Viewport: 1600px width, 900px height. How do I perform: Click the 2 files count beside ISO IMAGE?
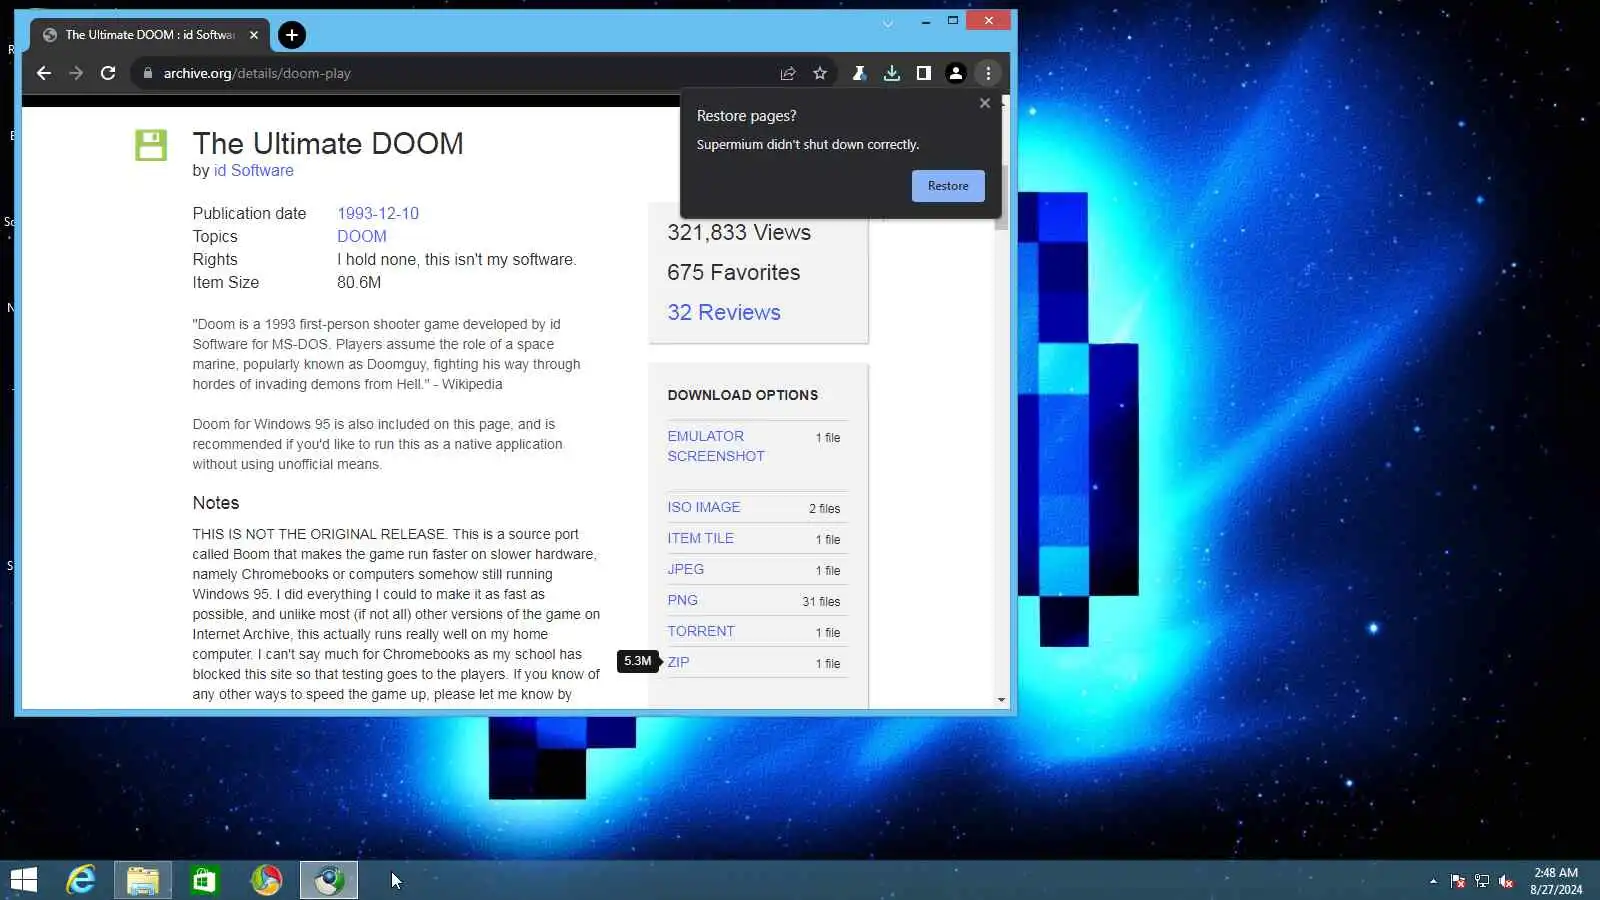pyautogui.click(x=825, y=509)
